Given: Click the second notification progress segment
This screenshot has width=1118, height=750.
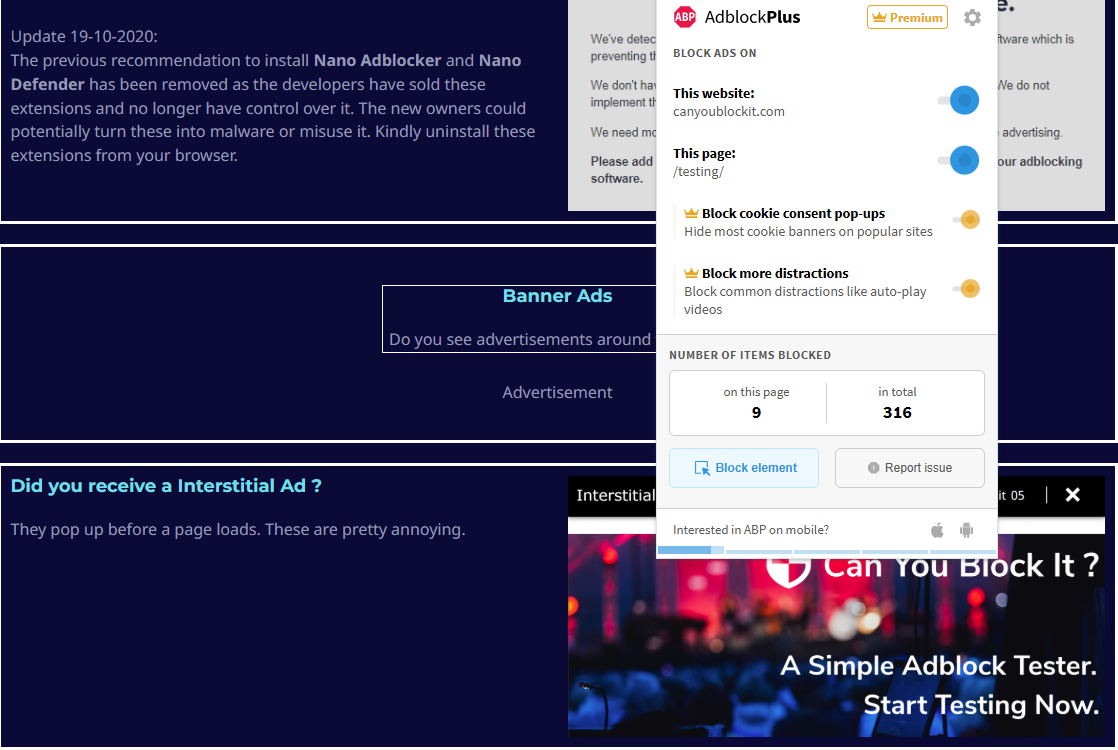Looking at the screenshot, I should coord(759,550).
